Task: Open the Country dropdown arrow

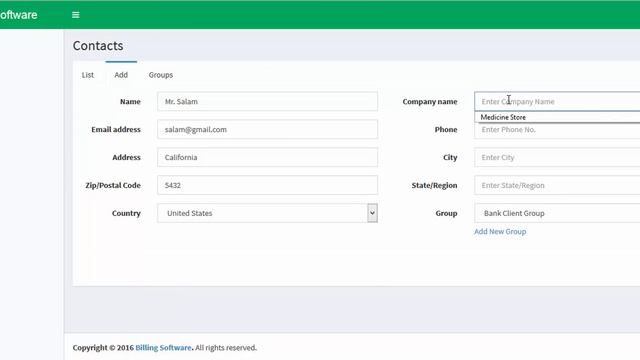Action: pos(372,213)
